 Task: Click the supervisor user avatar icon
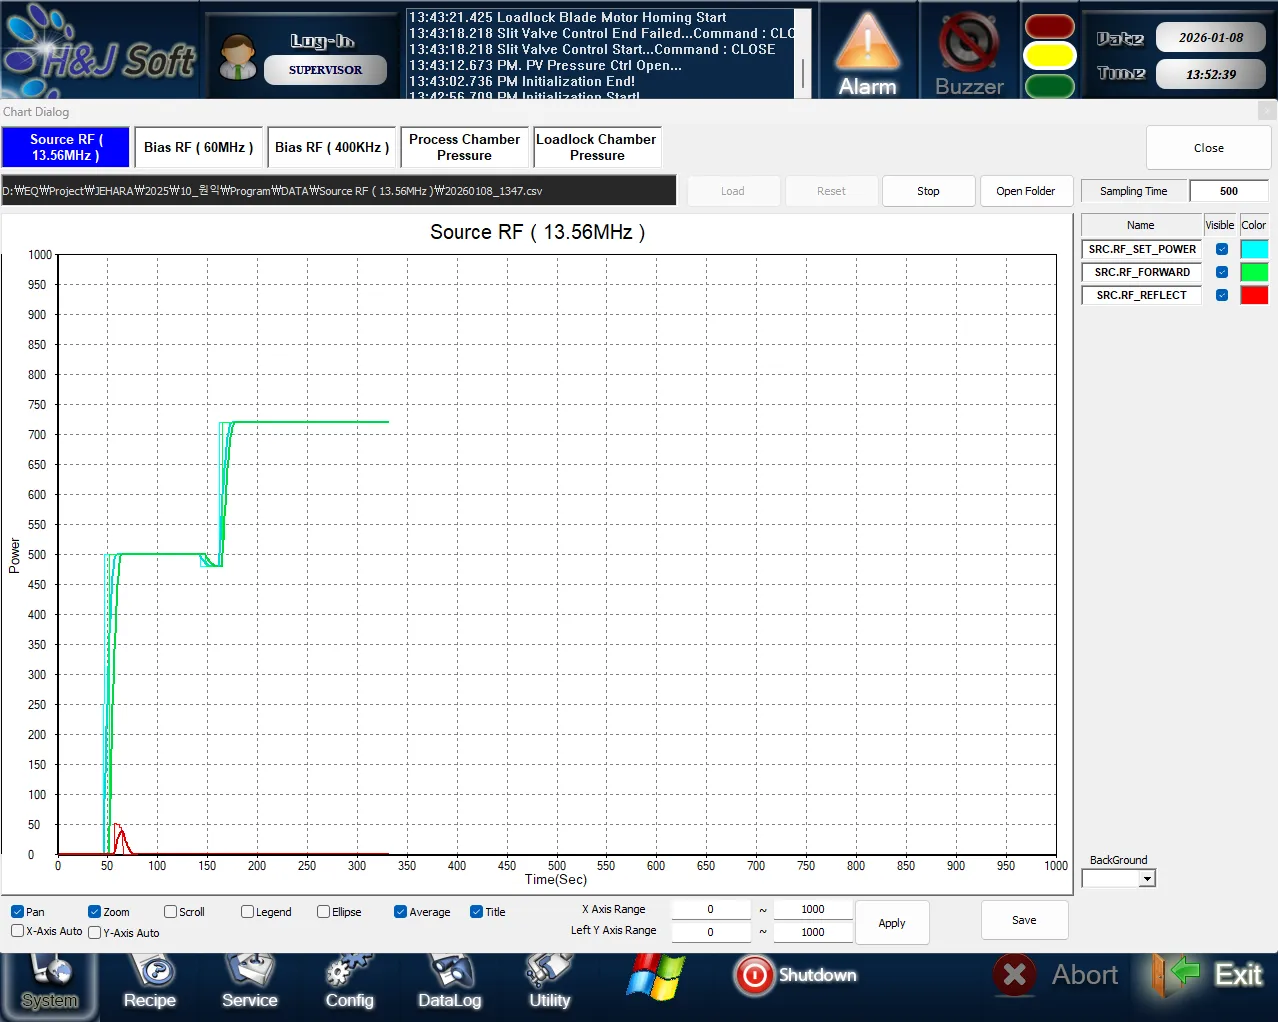[x=238, y=57]
